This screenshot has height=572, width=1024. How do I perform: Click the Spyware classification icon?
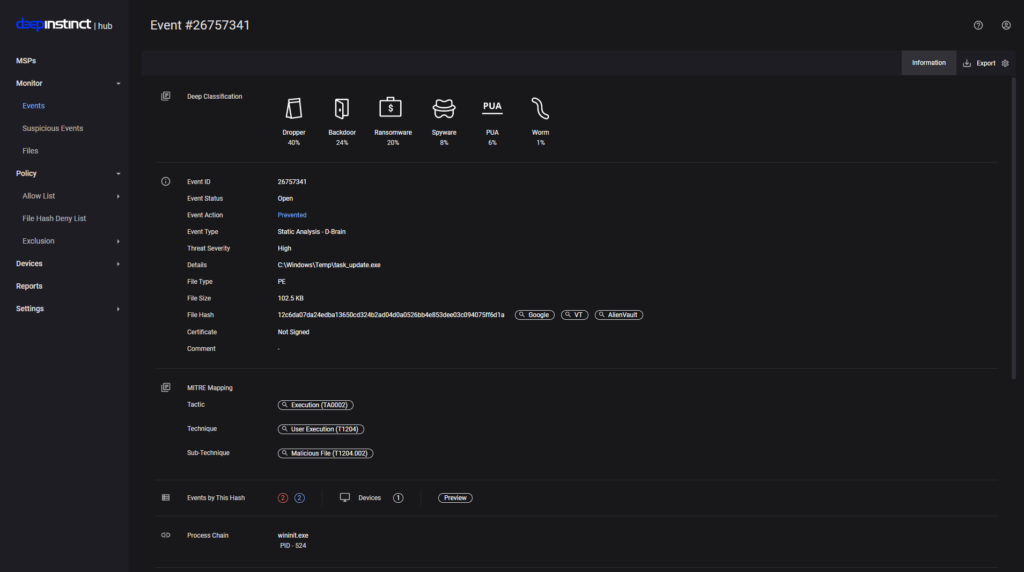click(444, 108)
